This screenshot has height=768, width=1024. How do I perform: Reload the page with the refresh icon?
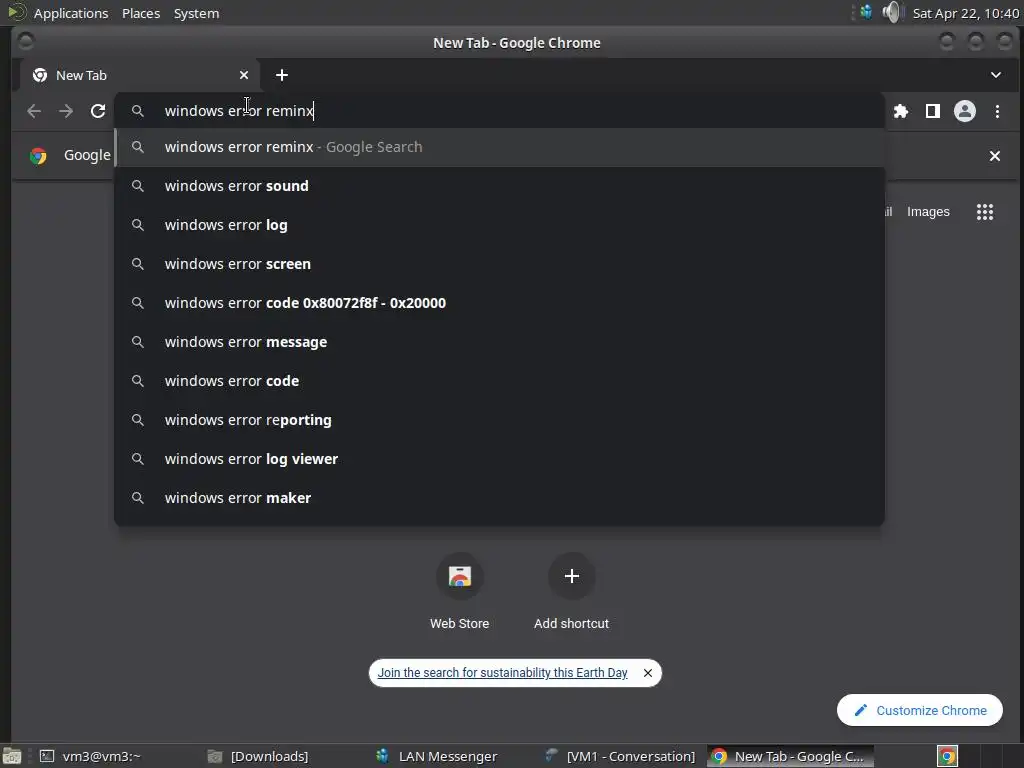(x=98, y=111)
